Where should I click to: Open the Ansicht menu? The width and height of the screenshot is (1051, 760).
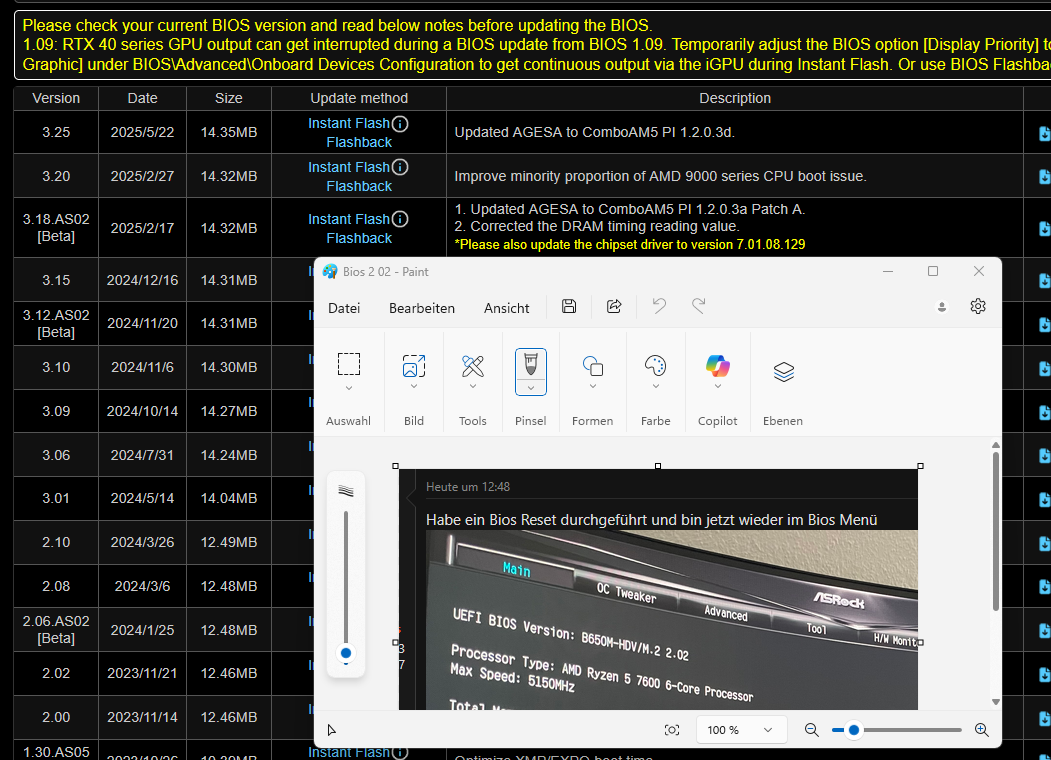507,308
